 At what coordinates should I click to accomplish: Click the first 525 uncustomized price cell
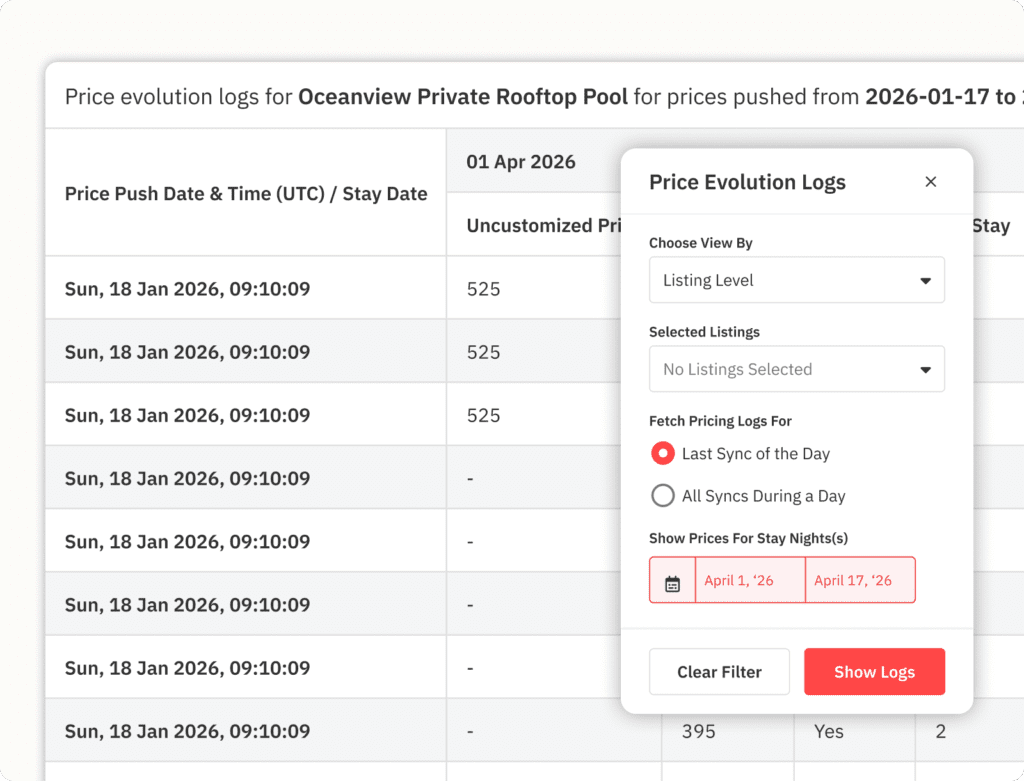(483, 290)
